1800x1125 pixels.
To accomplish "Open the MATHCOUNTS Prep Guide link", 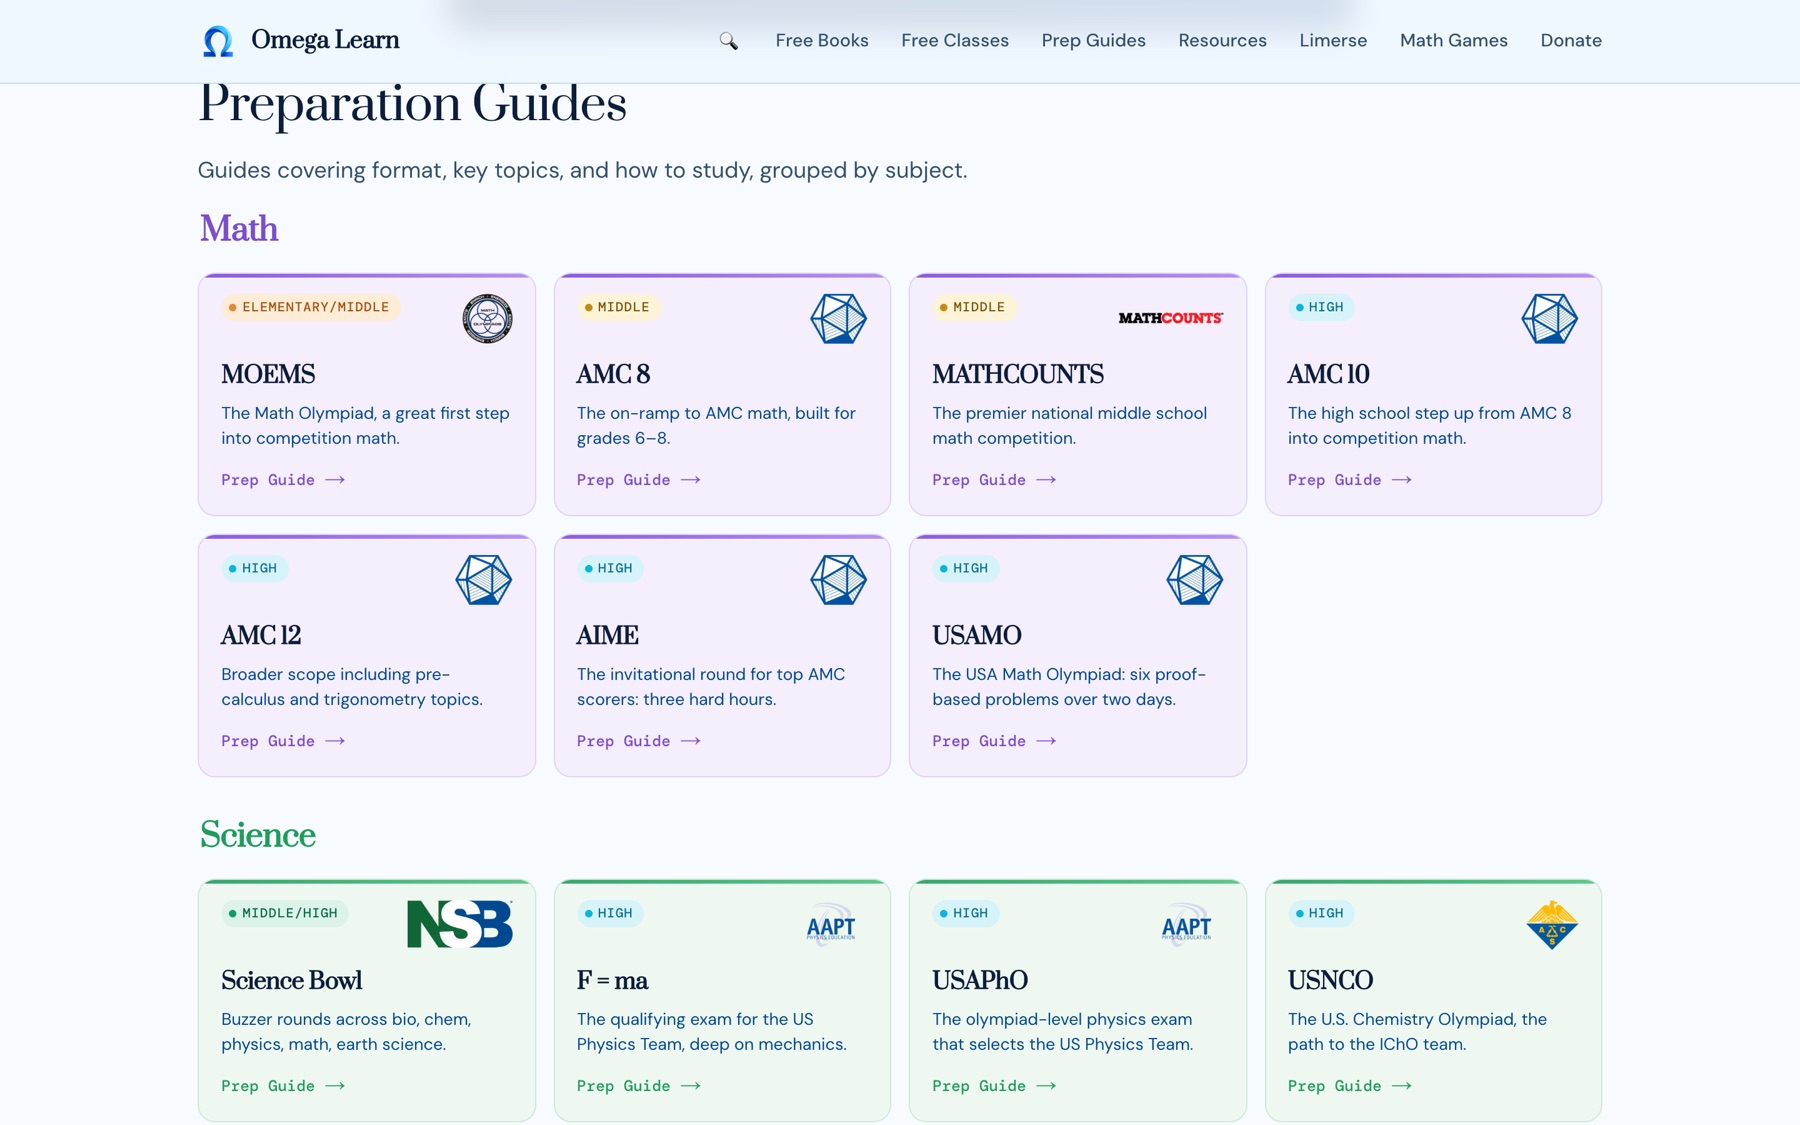I will coord(994,480).
